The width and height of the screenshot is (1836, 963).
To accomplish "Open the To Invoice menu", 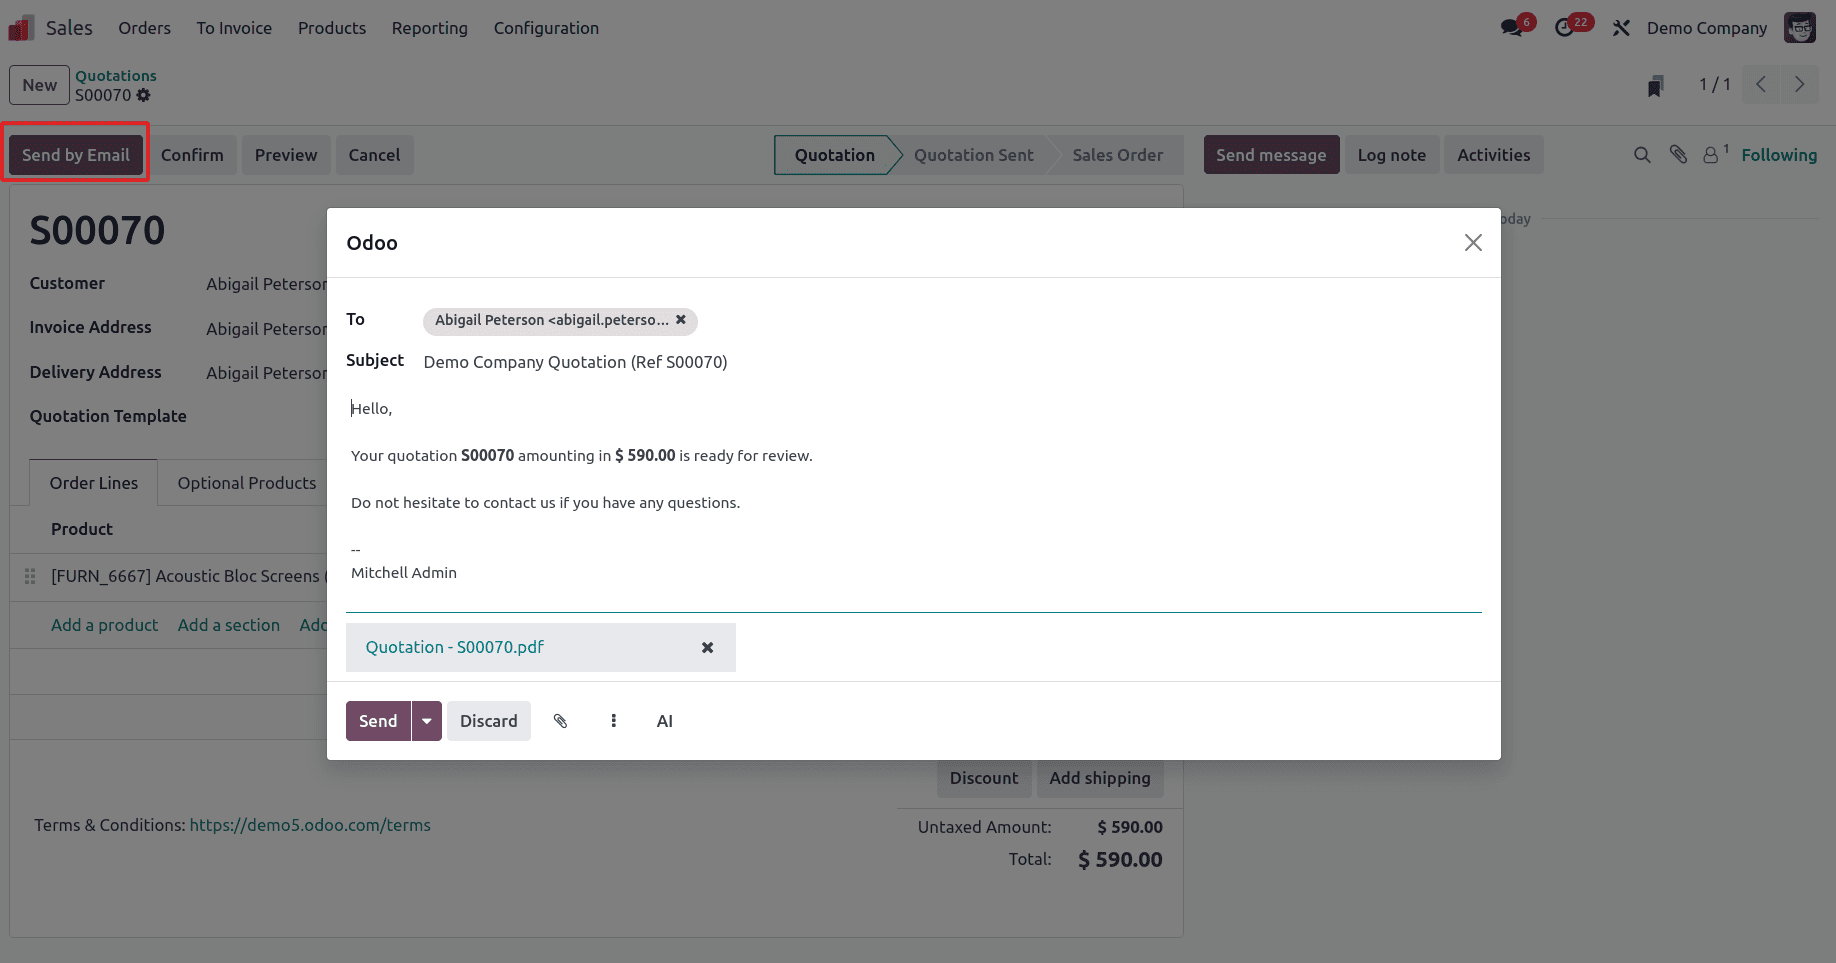I will (x=234, y=28).
